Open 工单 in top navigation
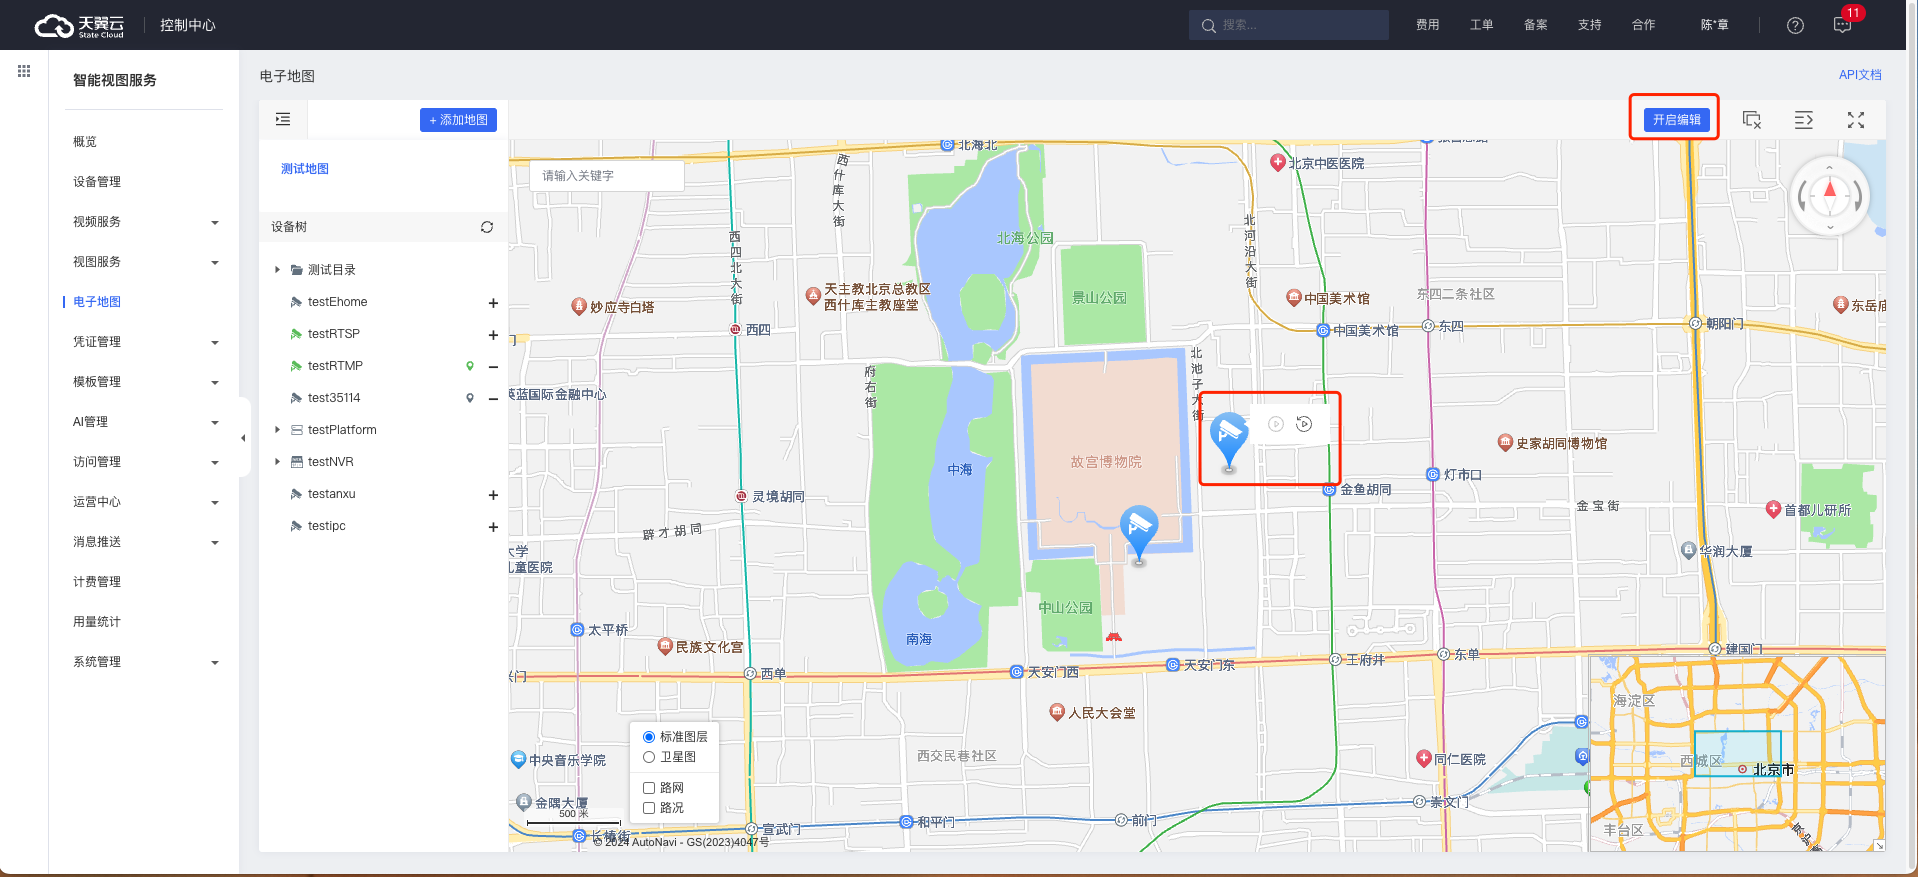Viewport: 1918px width, 877px height. (1482, 25)
